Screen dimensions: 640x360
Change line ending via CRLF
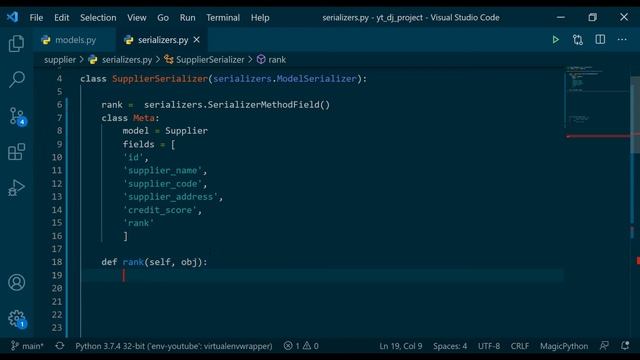coord(520,346)
